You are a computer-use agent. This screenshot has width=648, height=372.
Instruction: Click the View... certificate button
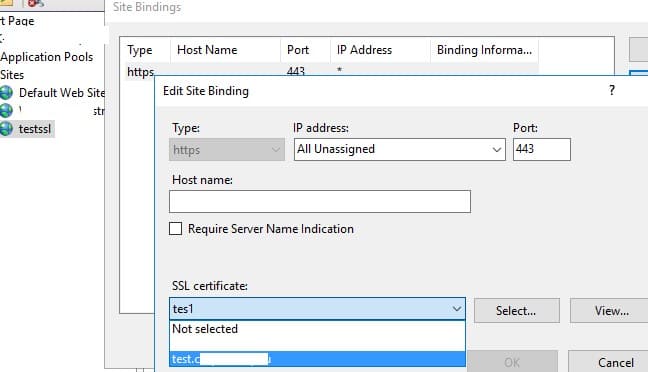[612, 310]
